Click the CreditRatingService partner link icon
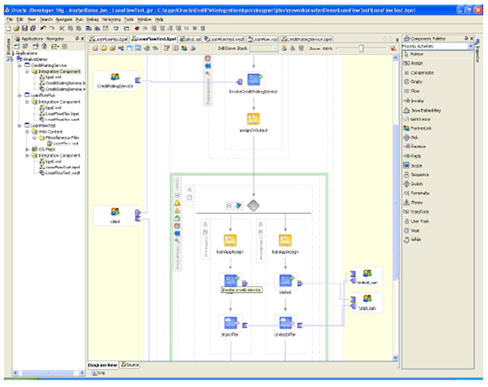The height and width of the screenshot is (387, 488). [x=115, y=77]
